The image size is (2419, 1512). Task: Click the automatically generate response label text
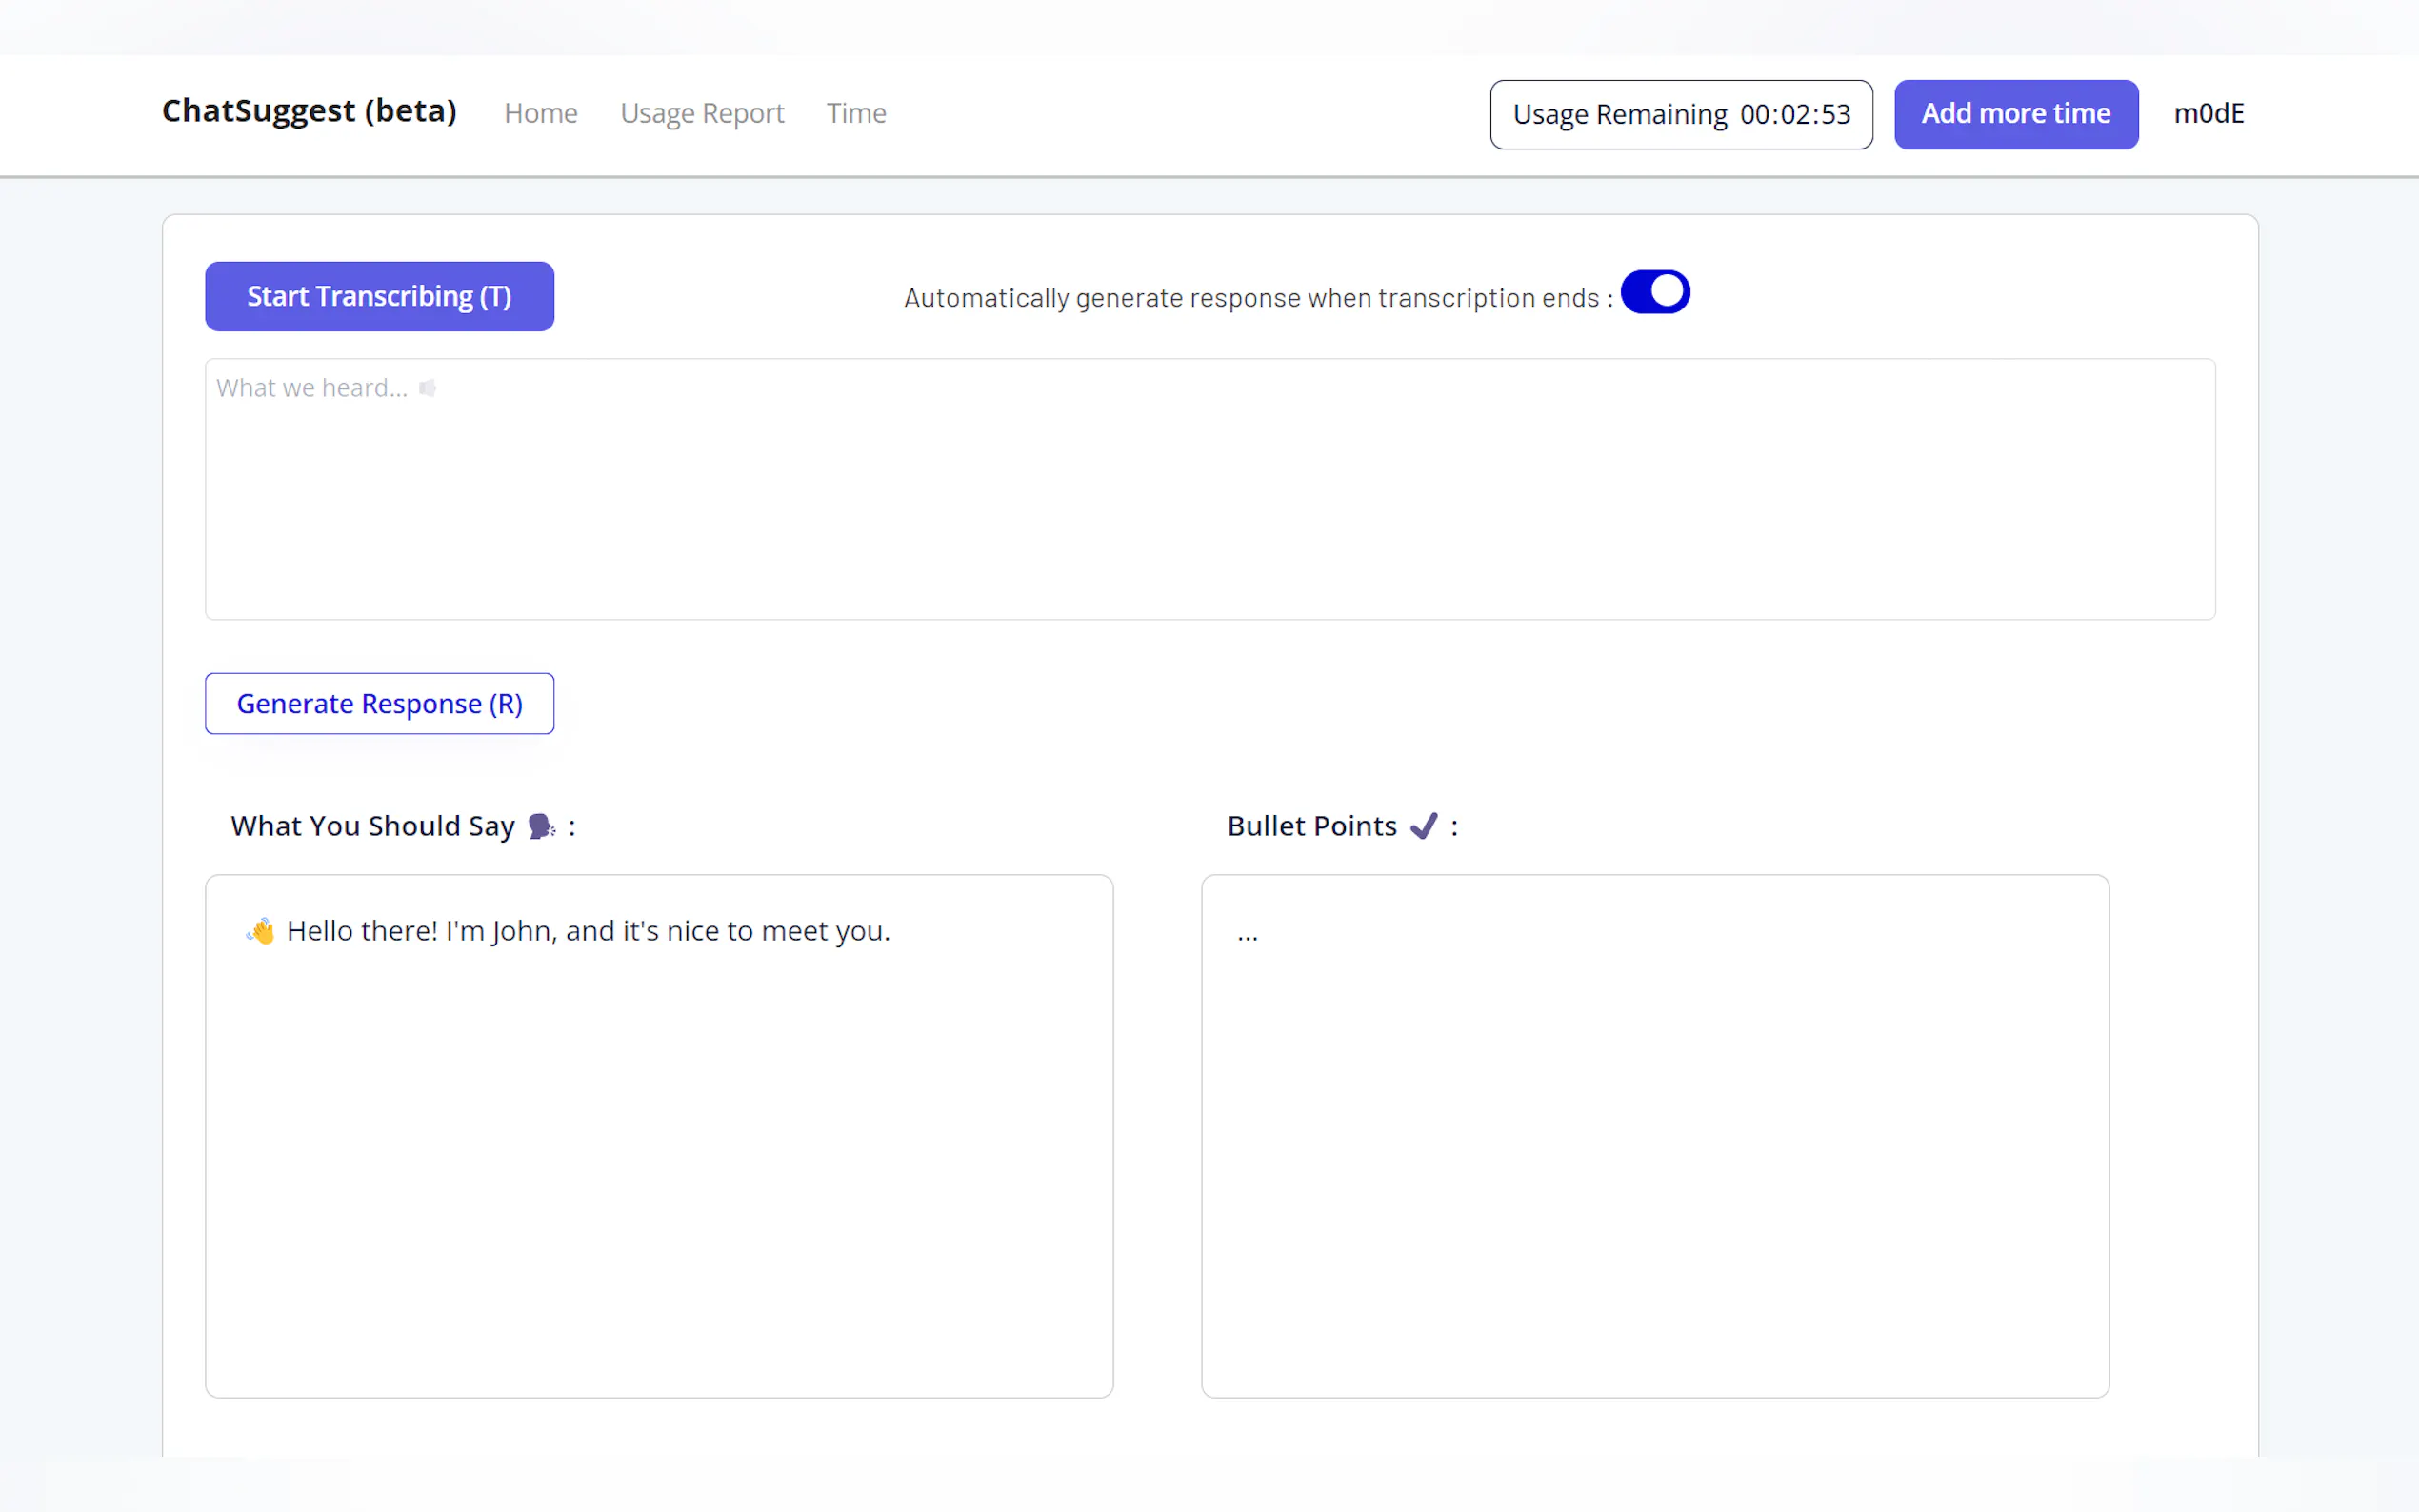[1257, 298]
